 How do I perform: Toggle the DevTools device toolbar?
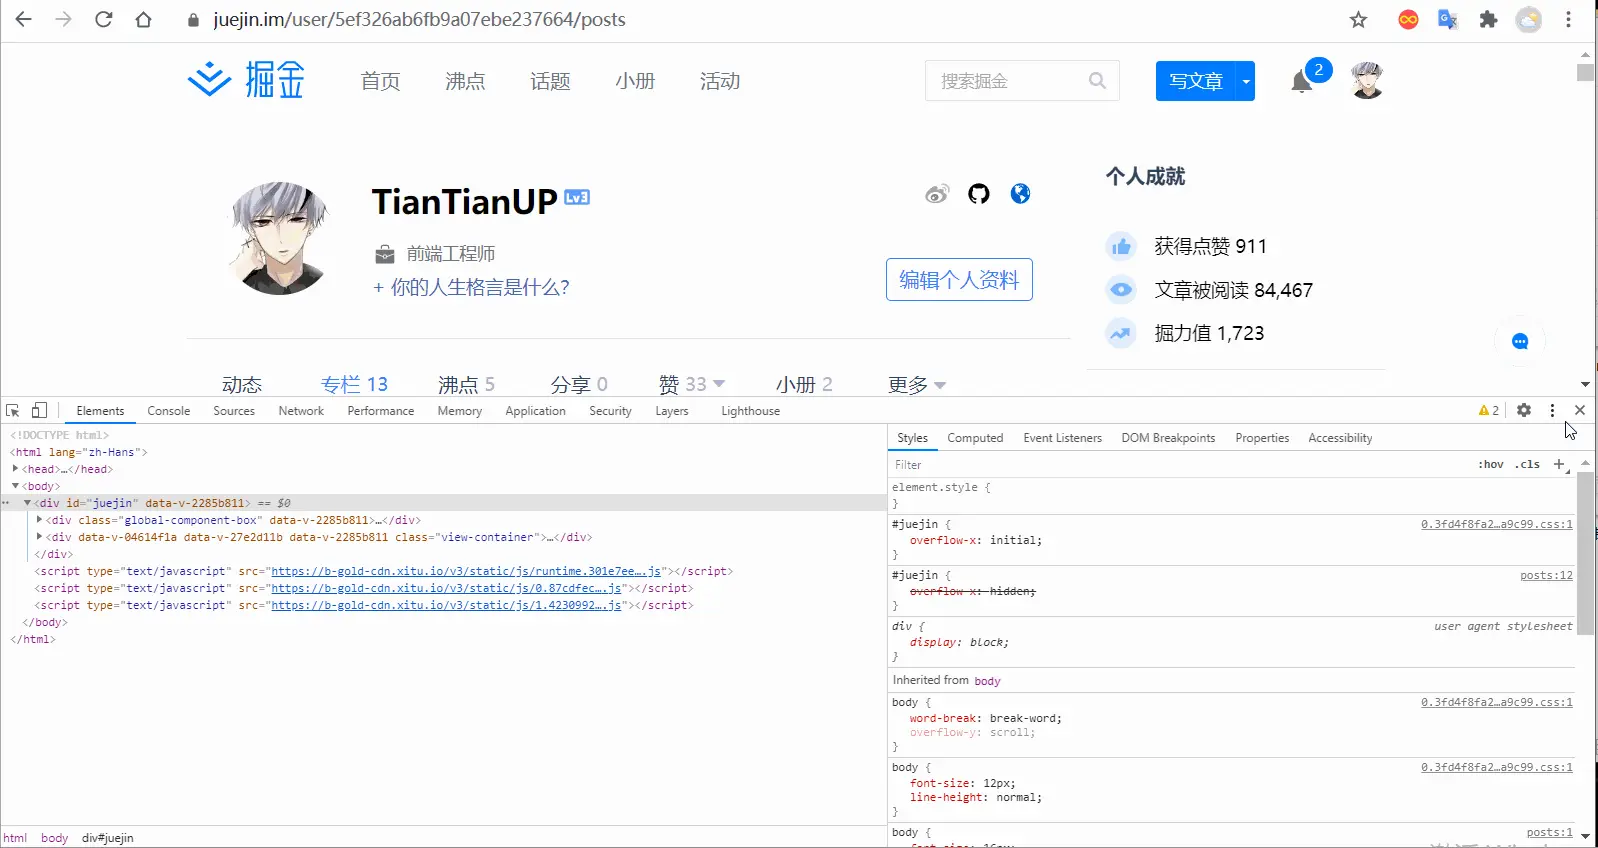(x=39, y=410)
